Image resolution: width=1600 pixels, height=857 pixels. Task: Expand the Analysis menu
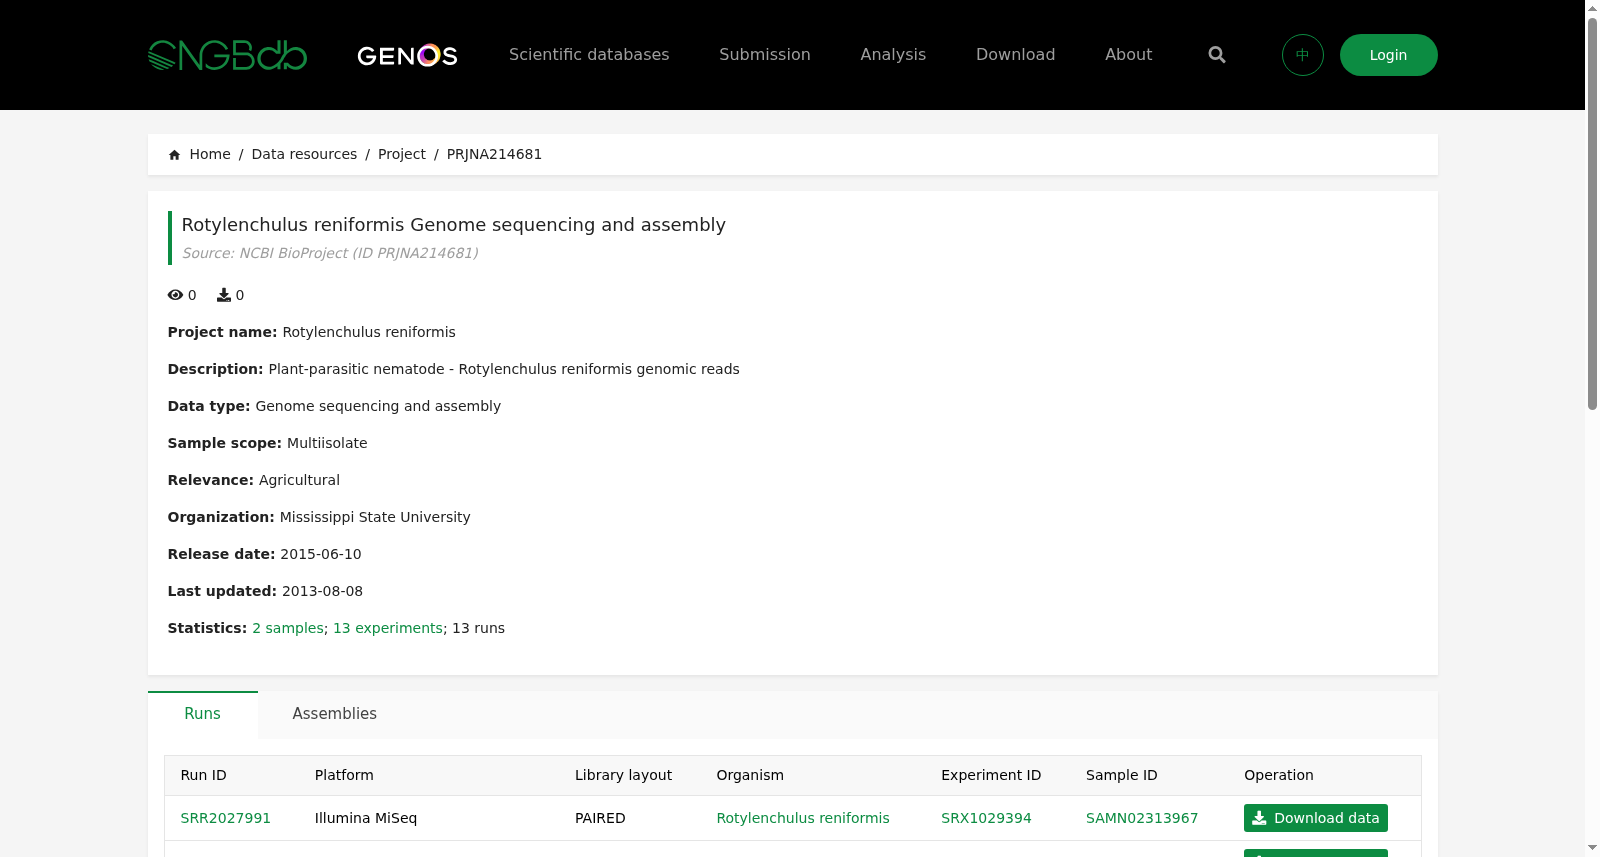(893, 55)
